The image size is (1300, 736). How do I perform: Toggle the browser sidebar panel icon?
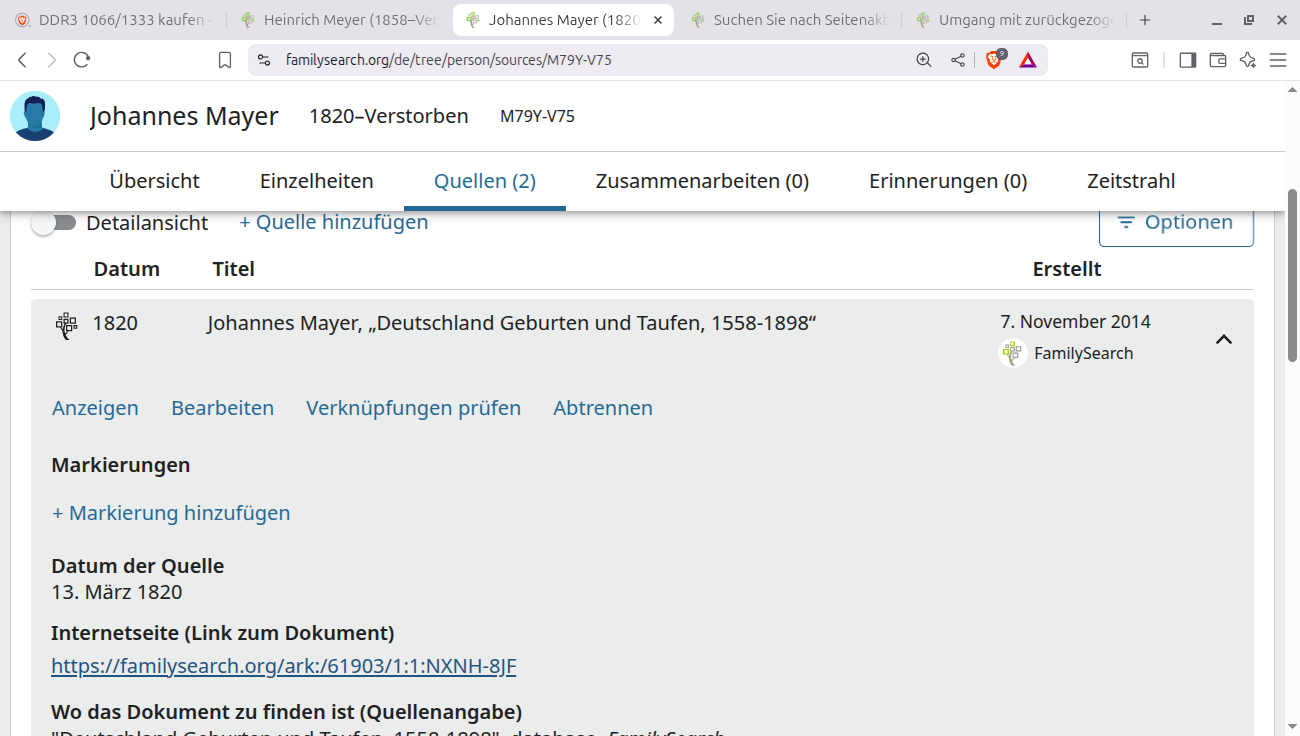point(1188,60)
